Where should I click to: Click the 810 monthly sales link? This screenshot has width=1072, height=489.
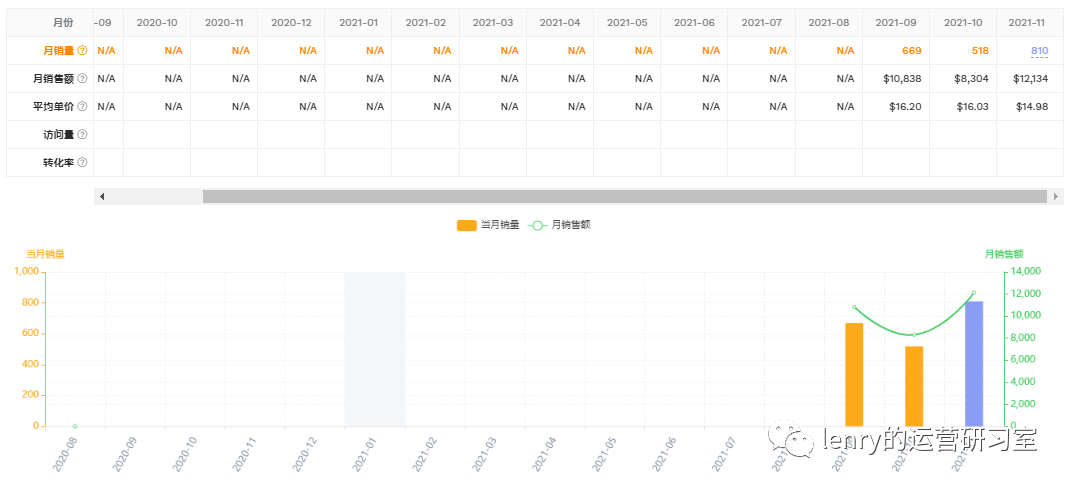pyautogui.click(x=1039, y=51)
